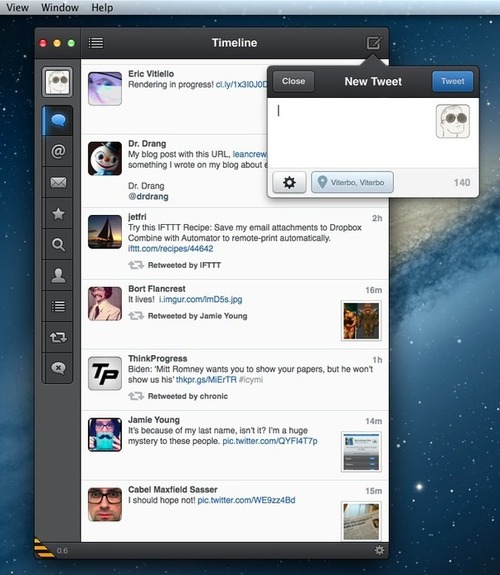Image resolution: width=500 pixels, height=575 pixels.
Task: Close the New Tweet popover
Action: [293, 81]
